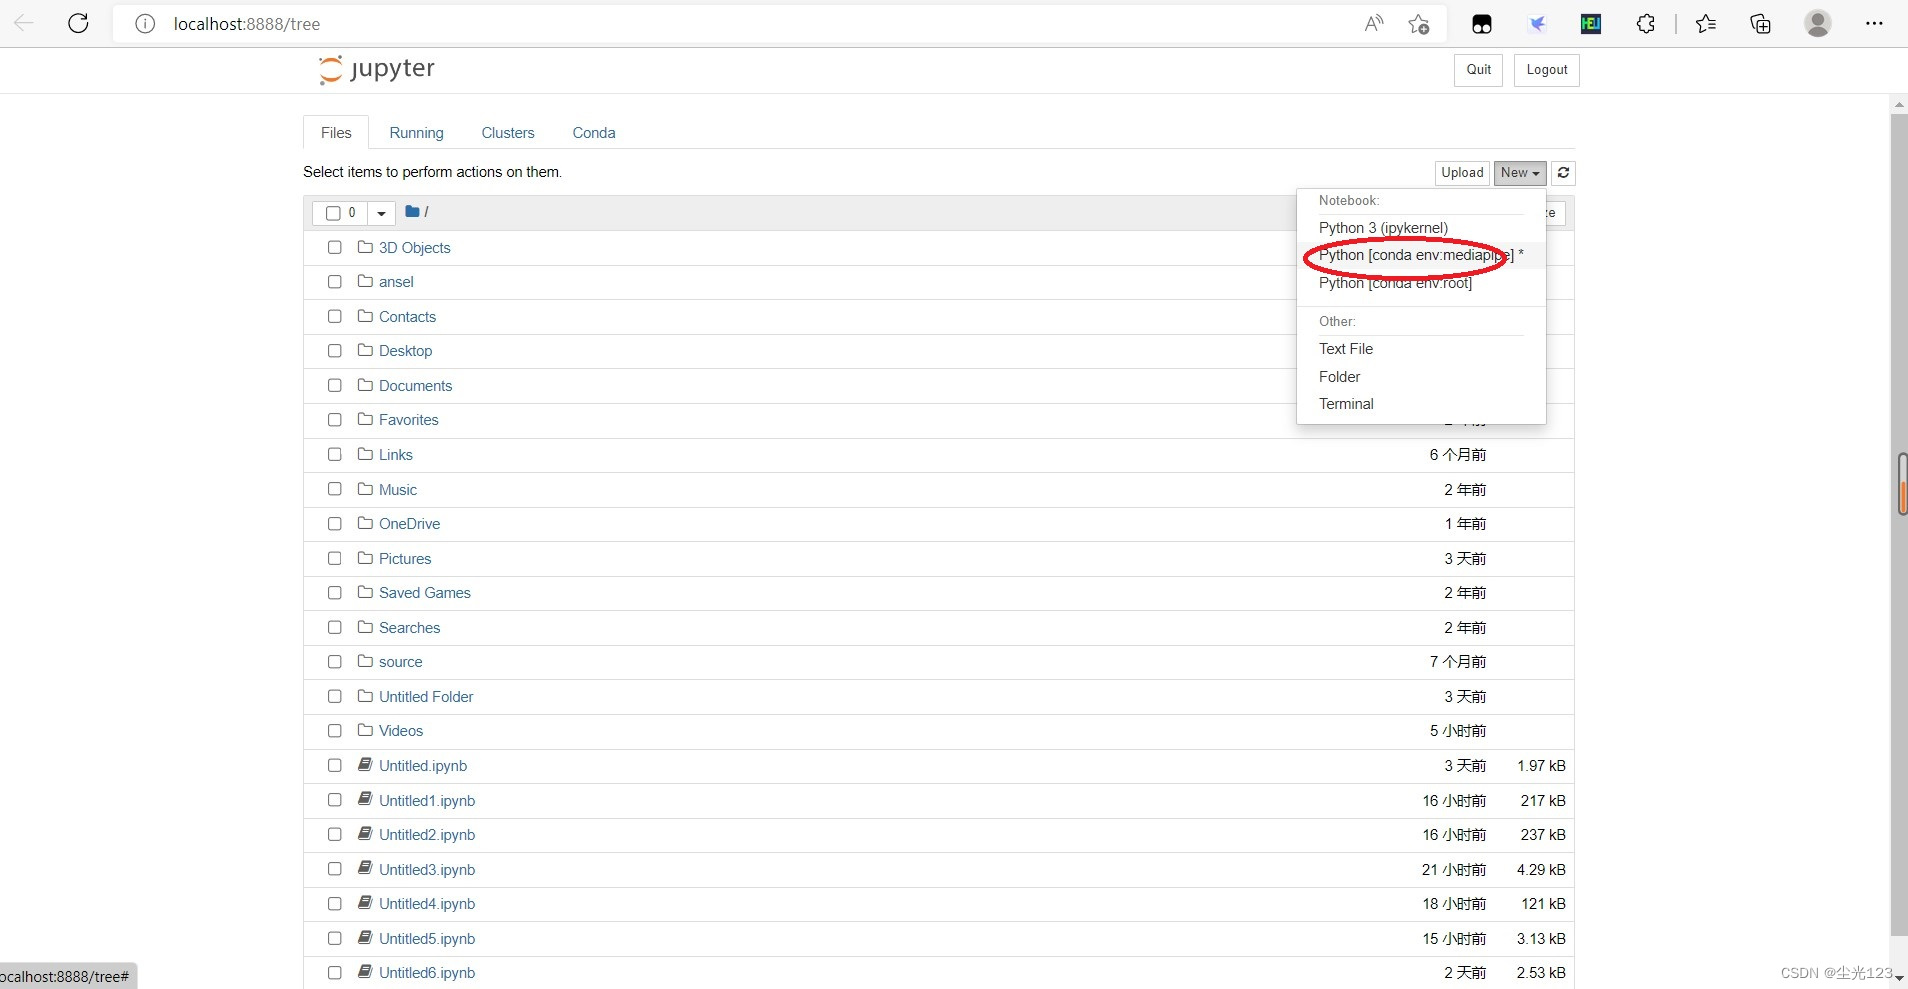Click the page vertical scrollbar
Screen dimensions: 1908x989
(x=1898, y=524)
